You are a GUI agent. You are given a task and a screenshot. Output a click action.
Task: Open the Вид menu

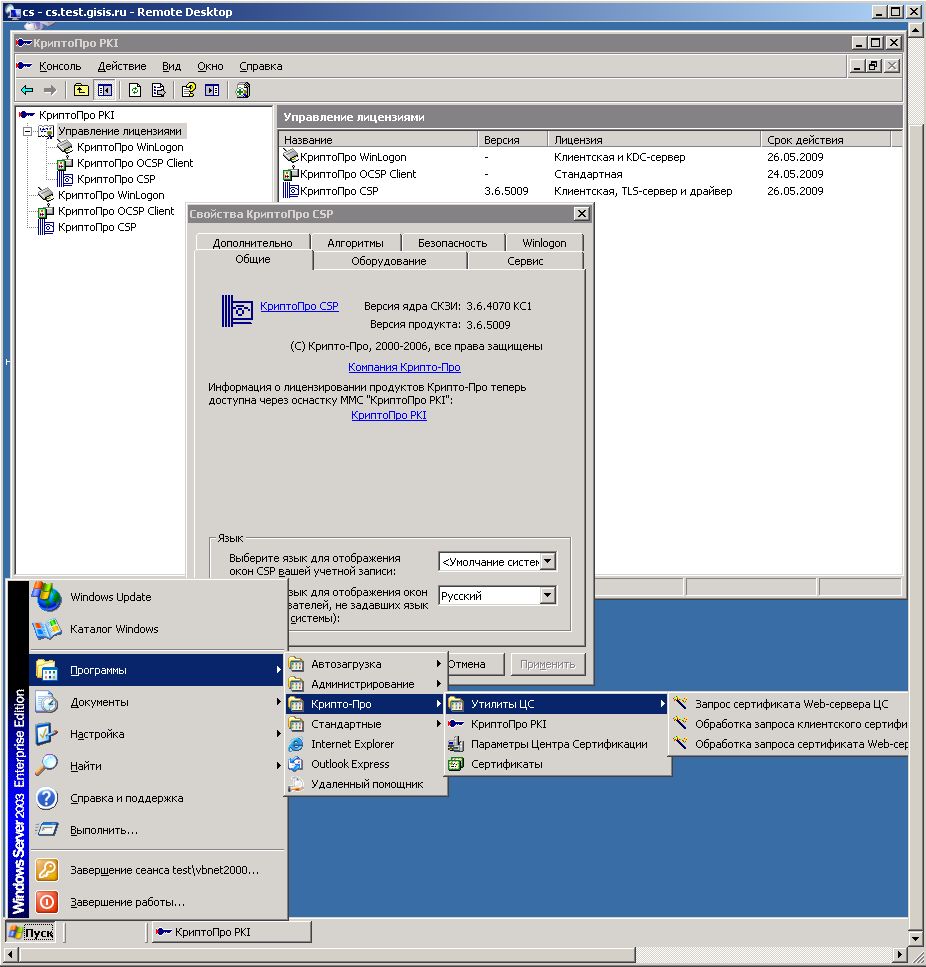[x=171, y=66]
